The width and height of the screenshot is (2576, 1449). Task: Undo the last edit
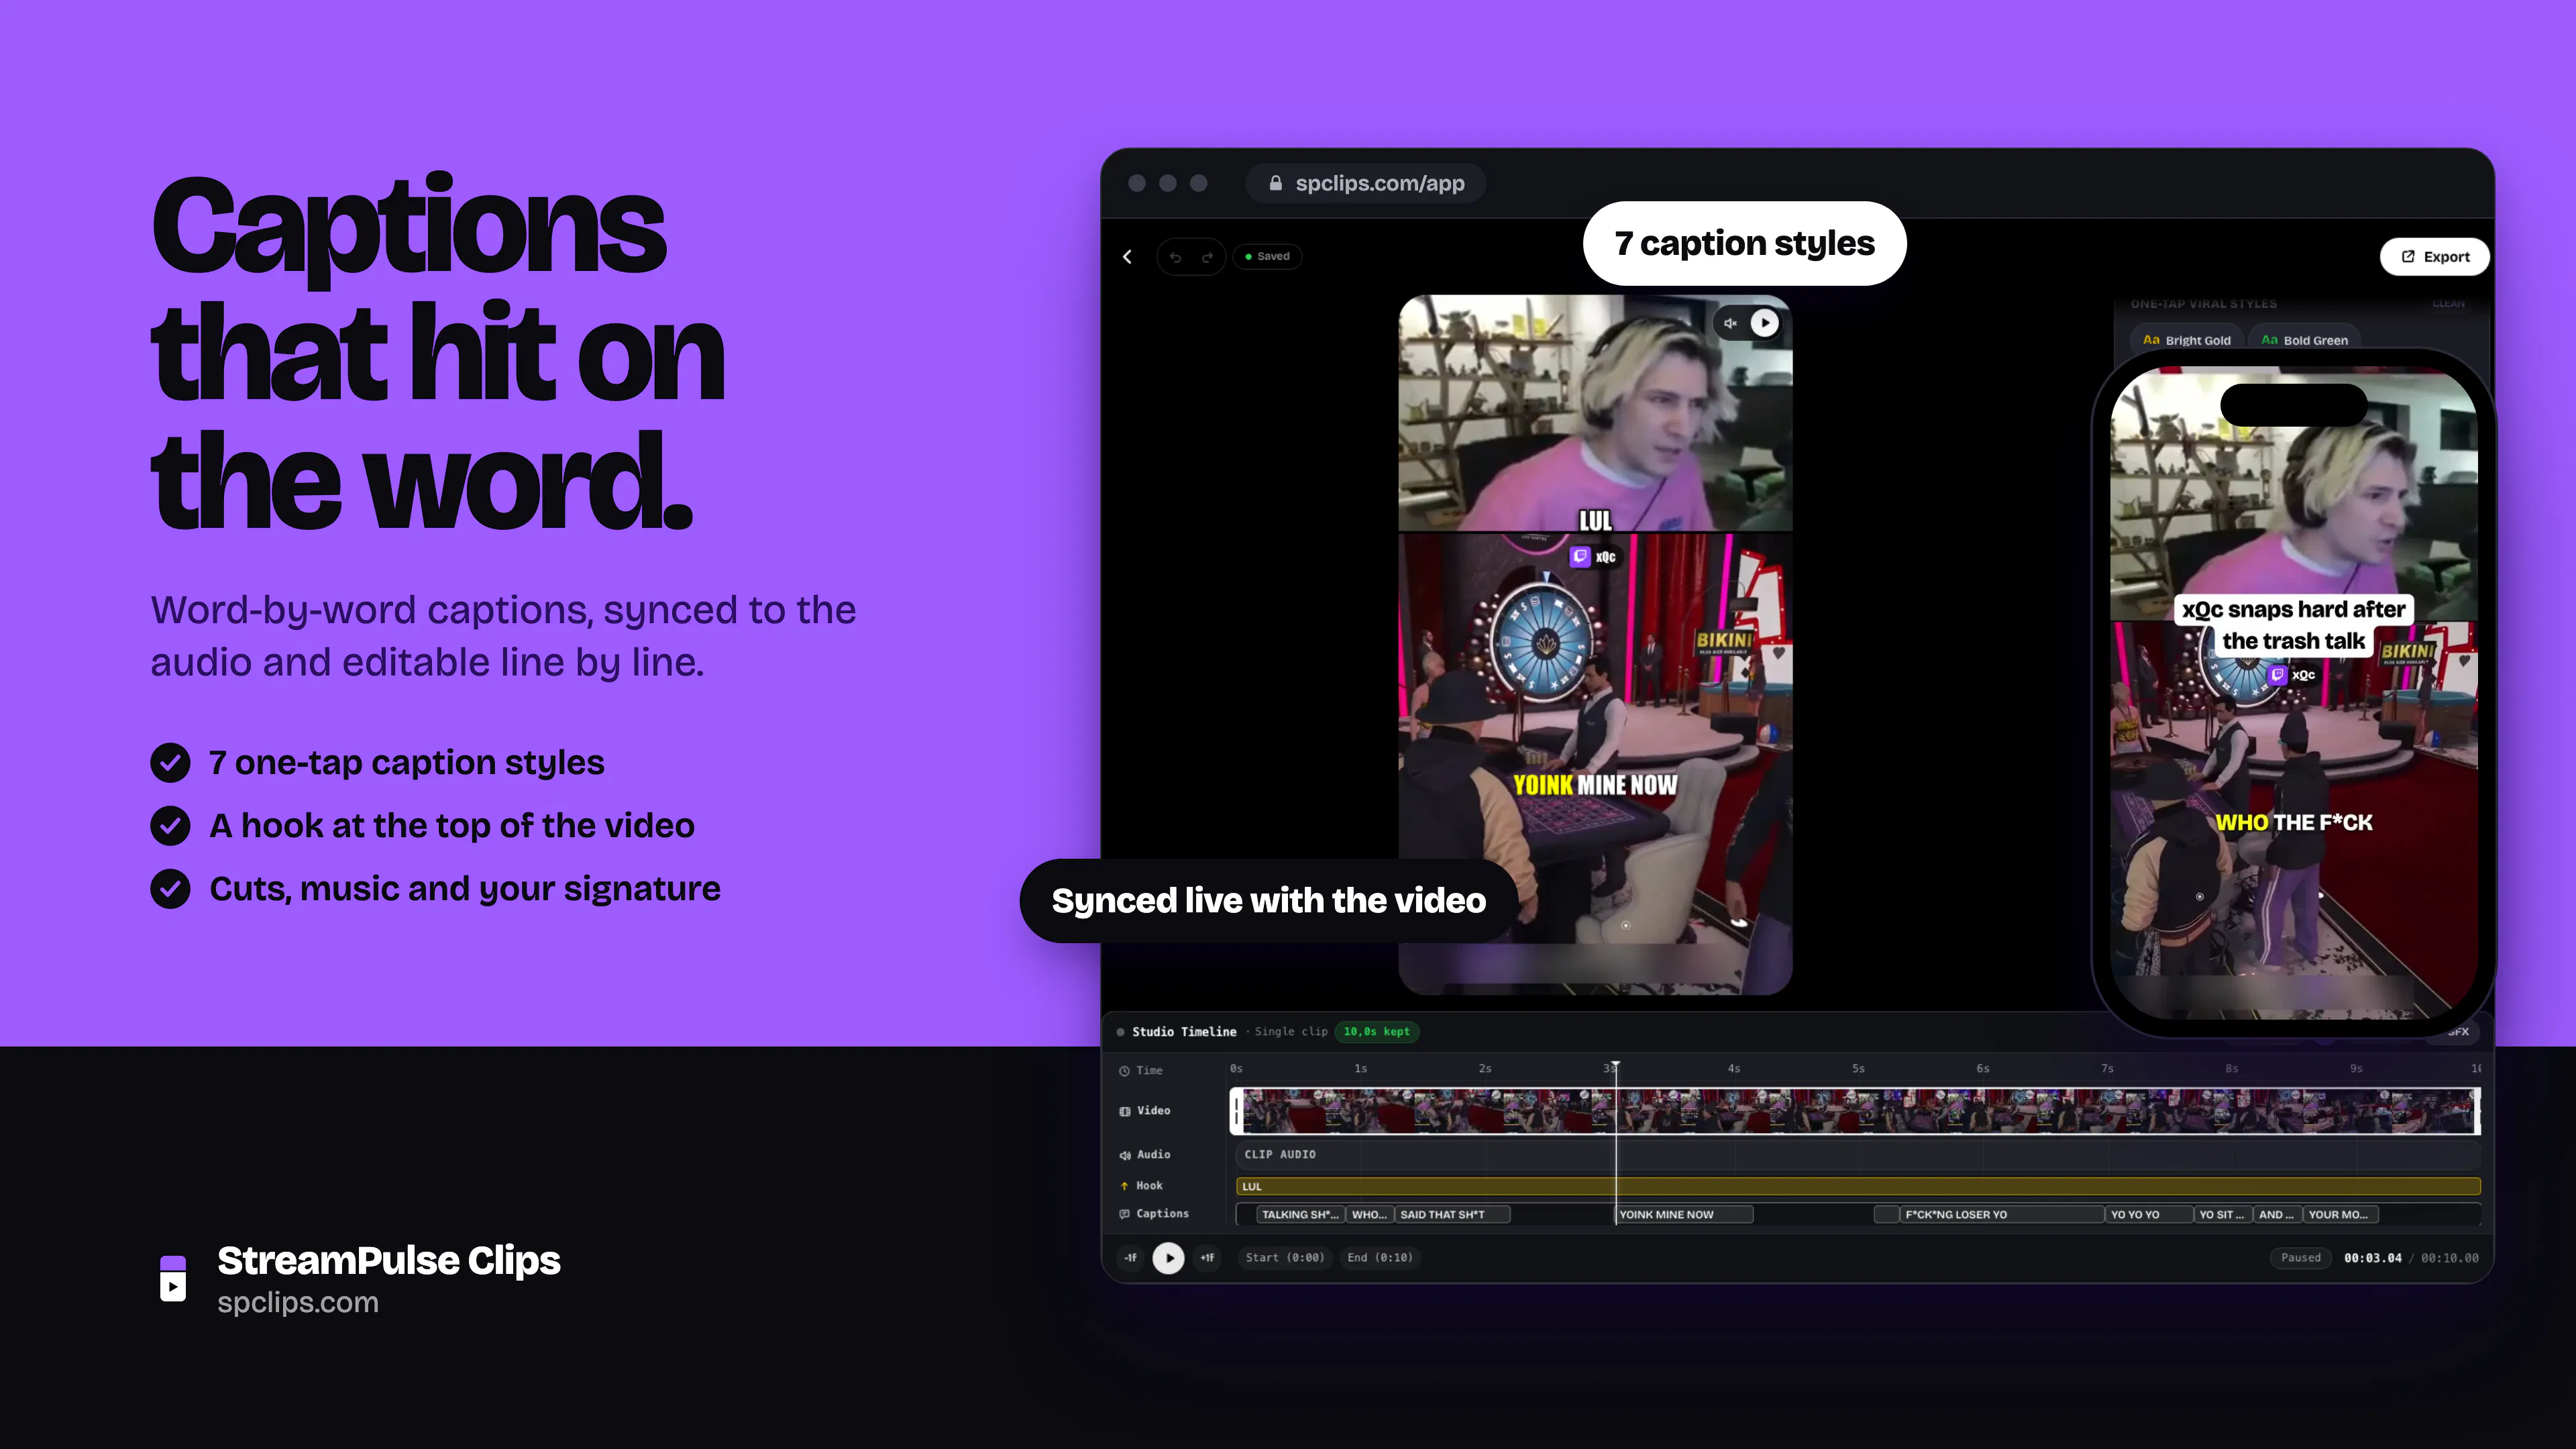[x=1176, y=257]
